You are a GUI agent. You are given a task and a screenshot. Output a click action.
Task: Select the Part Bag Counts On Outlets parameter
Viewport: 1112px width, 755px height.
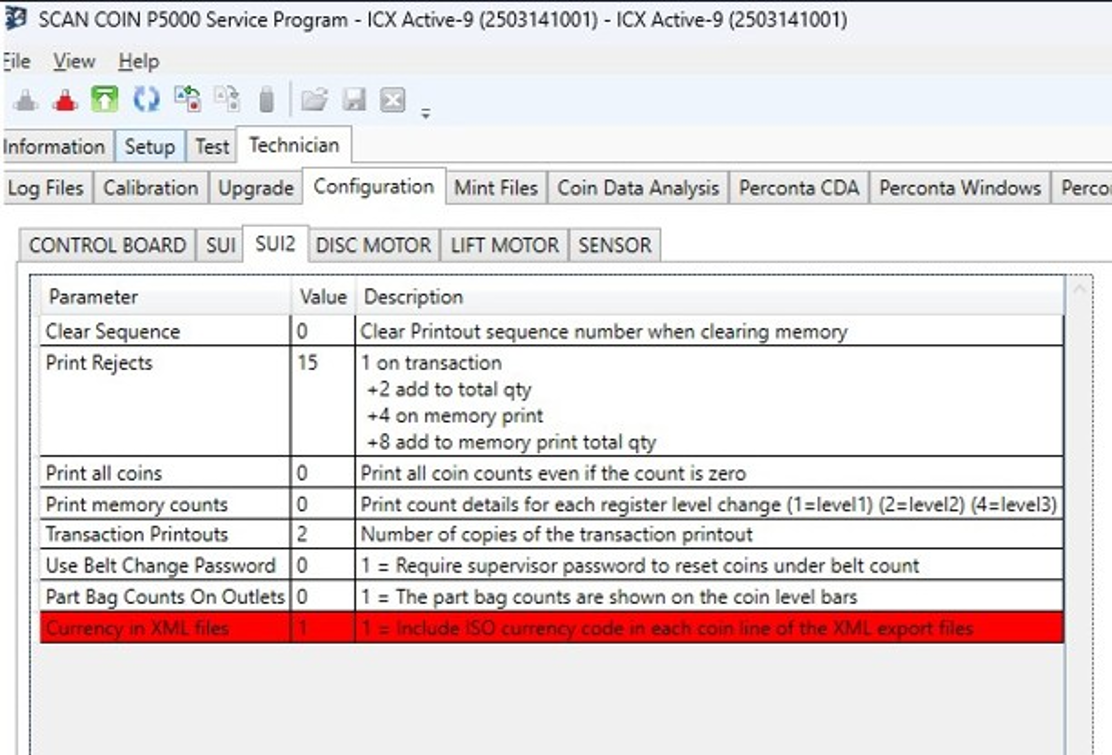tap(165, 597)
